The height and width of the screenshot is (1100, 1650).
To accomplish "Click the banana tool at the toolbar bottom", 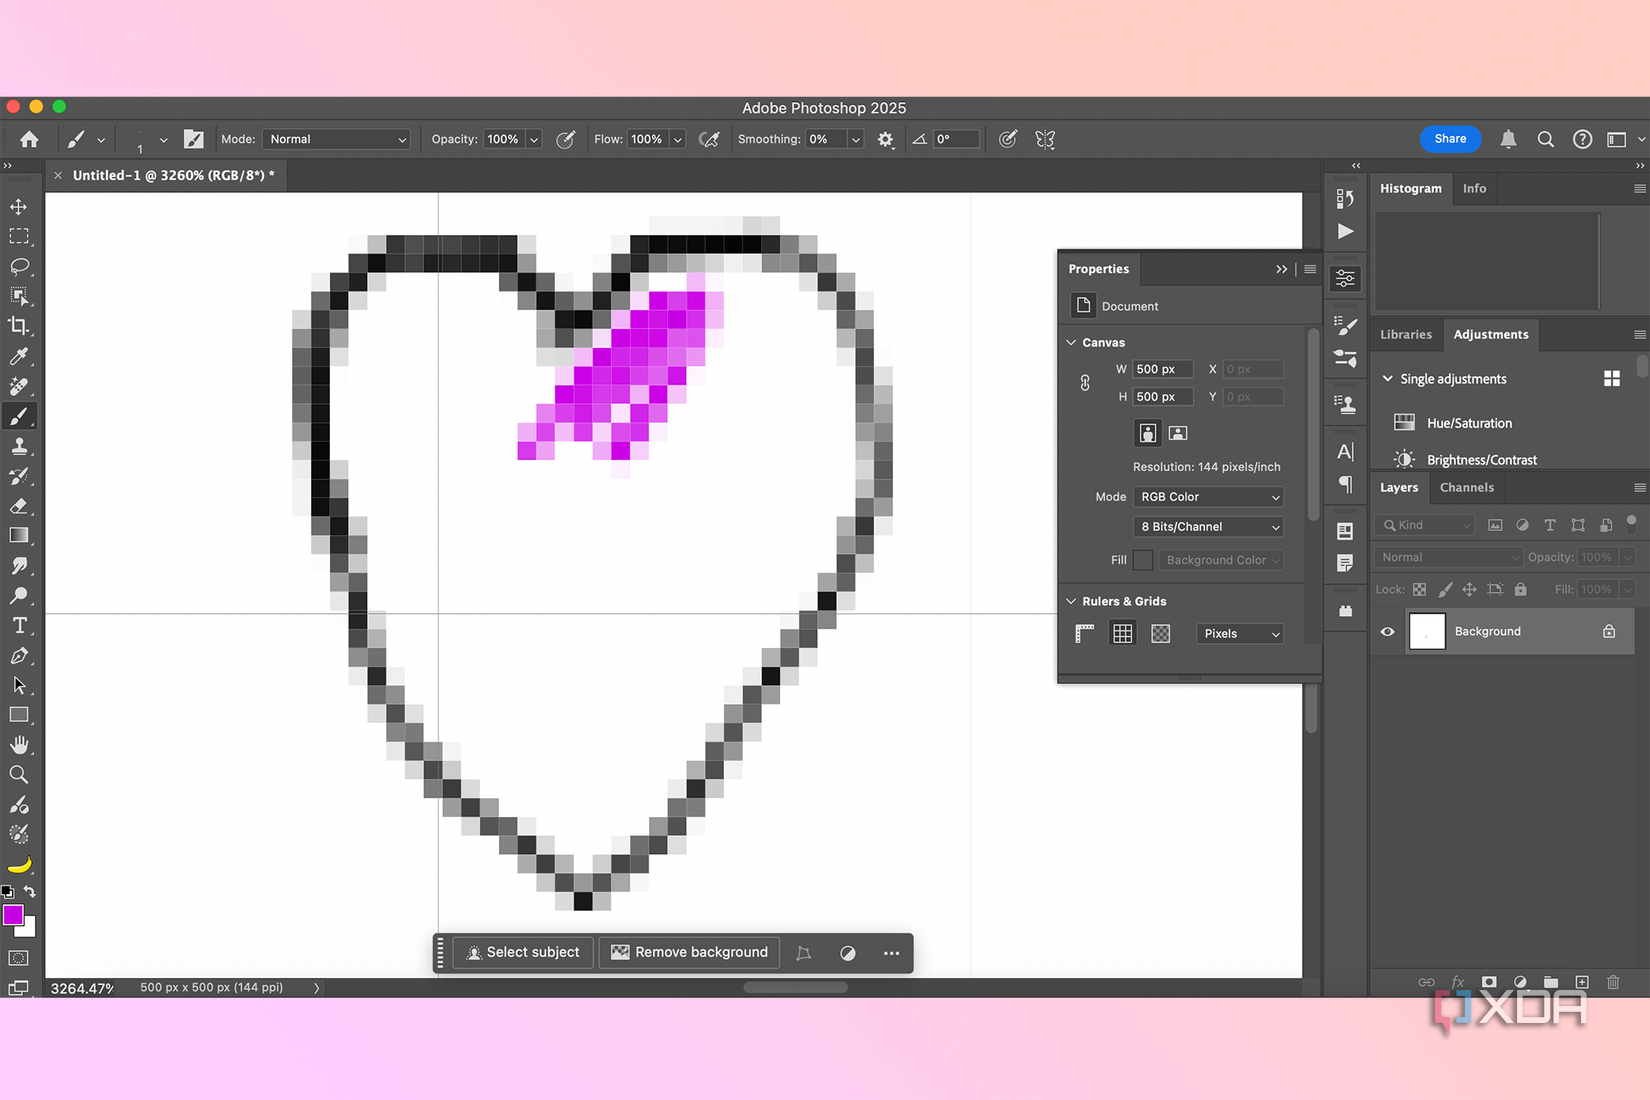I will point(21,864).
